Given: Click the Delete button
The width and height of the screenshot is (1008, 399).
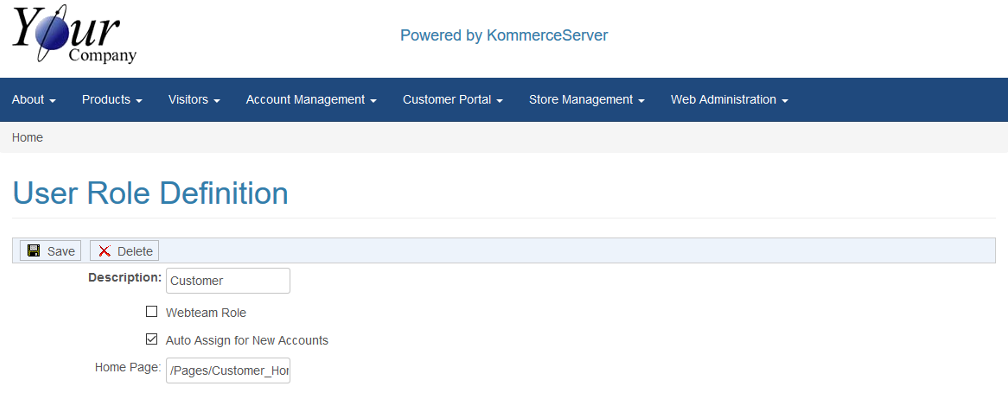Looking at the screenshot, I should pyautogui.click(x=125, y=251).
